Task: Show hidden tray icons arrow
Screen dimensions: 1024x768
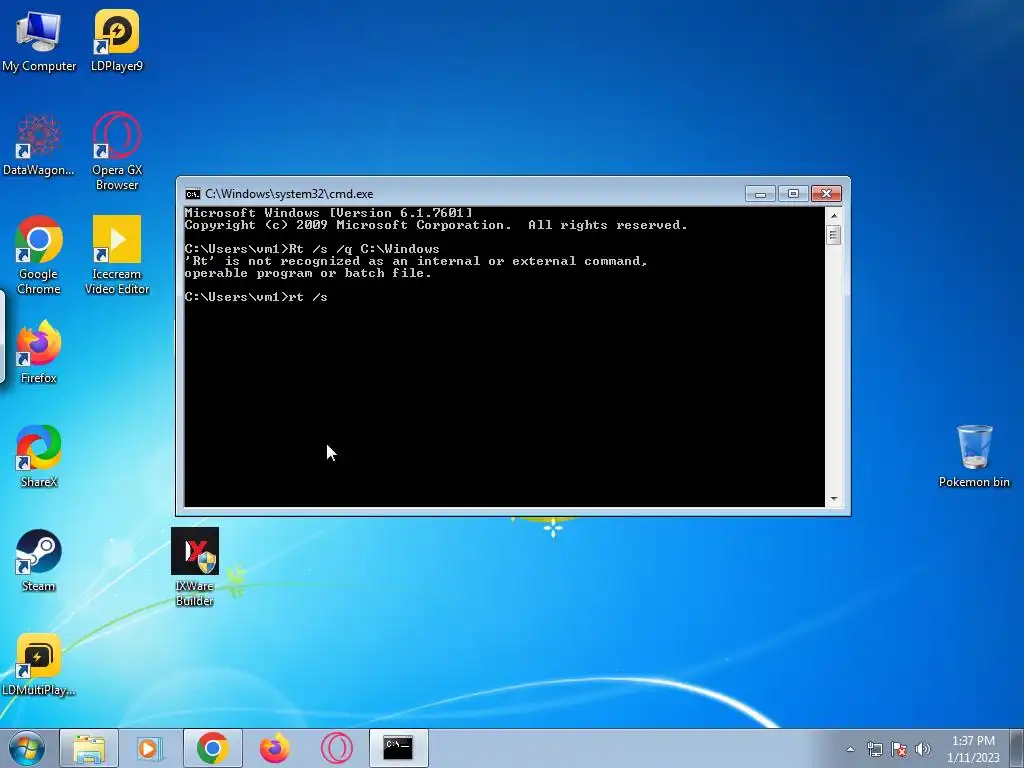Action: (x=850, y=749)
